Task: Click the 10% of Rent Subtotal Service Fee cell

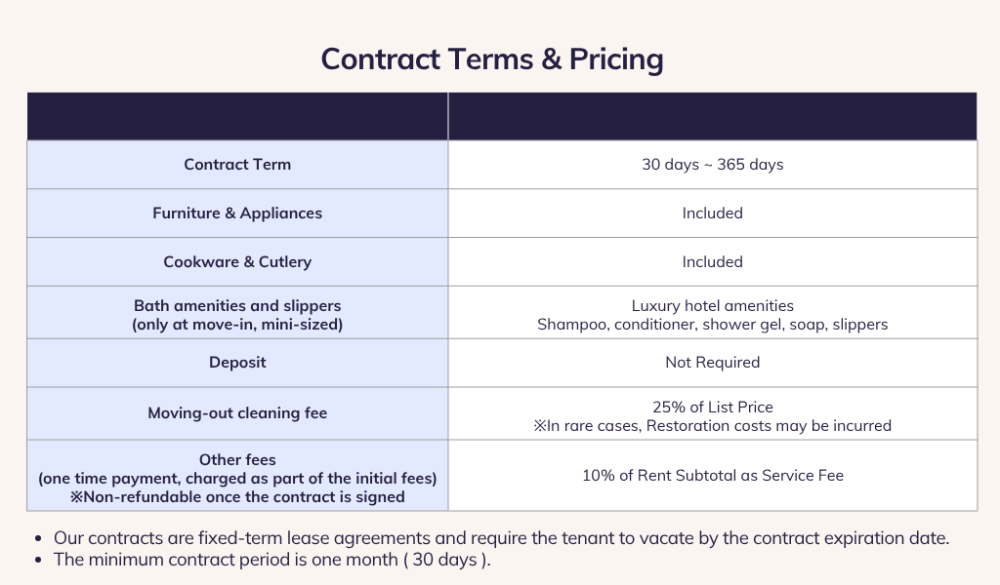Action: pyautogui.click(x=712, y=475)
